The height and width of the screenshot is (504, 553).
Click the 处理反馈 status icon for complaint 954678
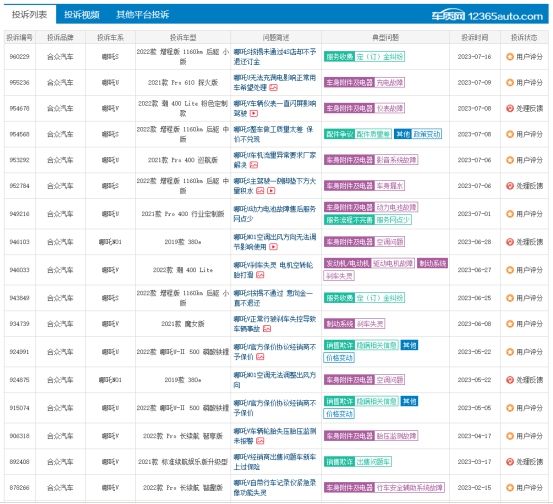510,108
